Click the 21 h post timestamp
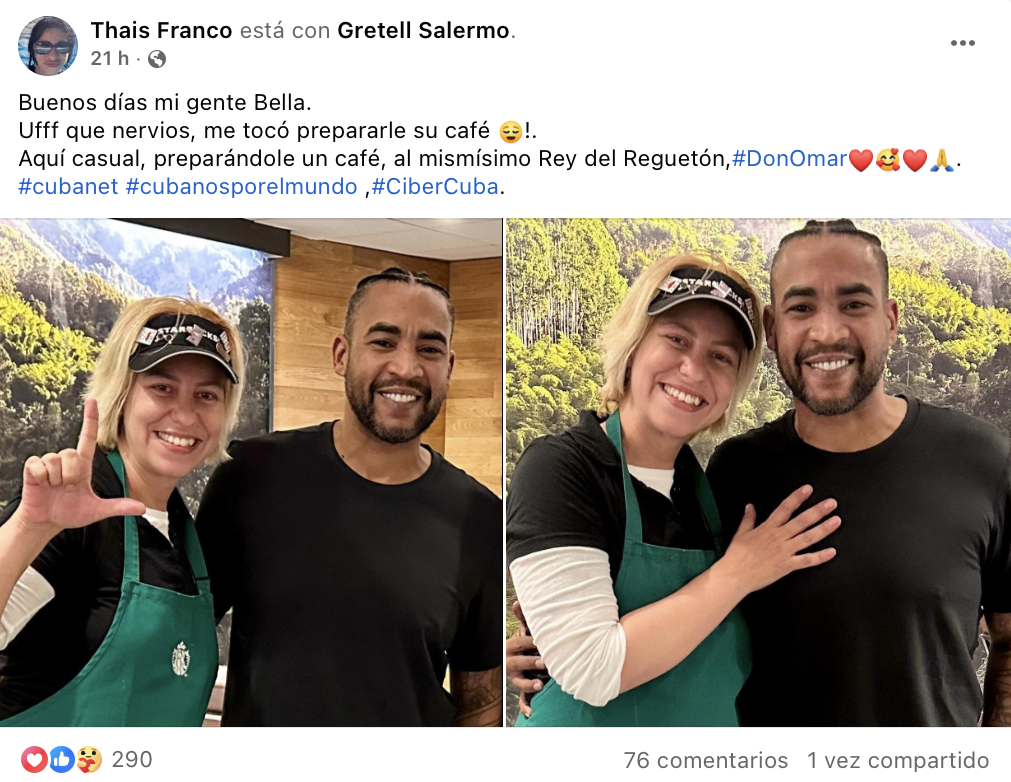This screenshot has width=1011, height=782. tap(109, 59)
